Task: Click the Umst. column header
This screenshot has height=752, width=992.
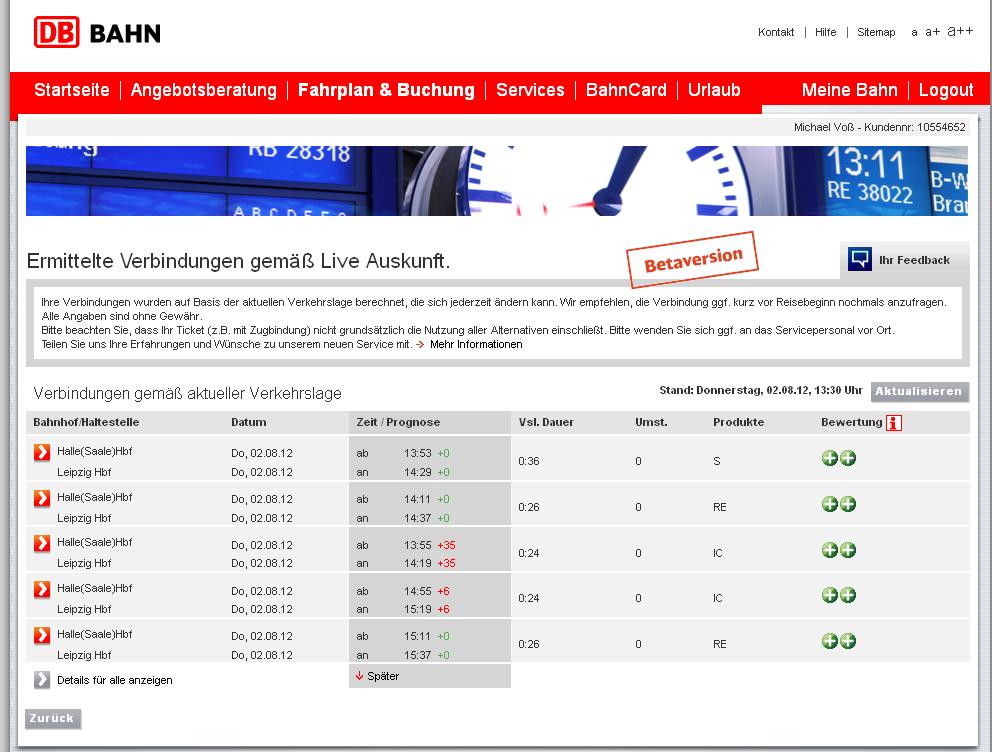Action: [651, 422]
